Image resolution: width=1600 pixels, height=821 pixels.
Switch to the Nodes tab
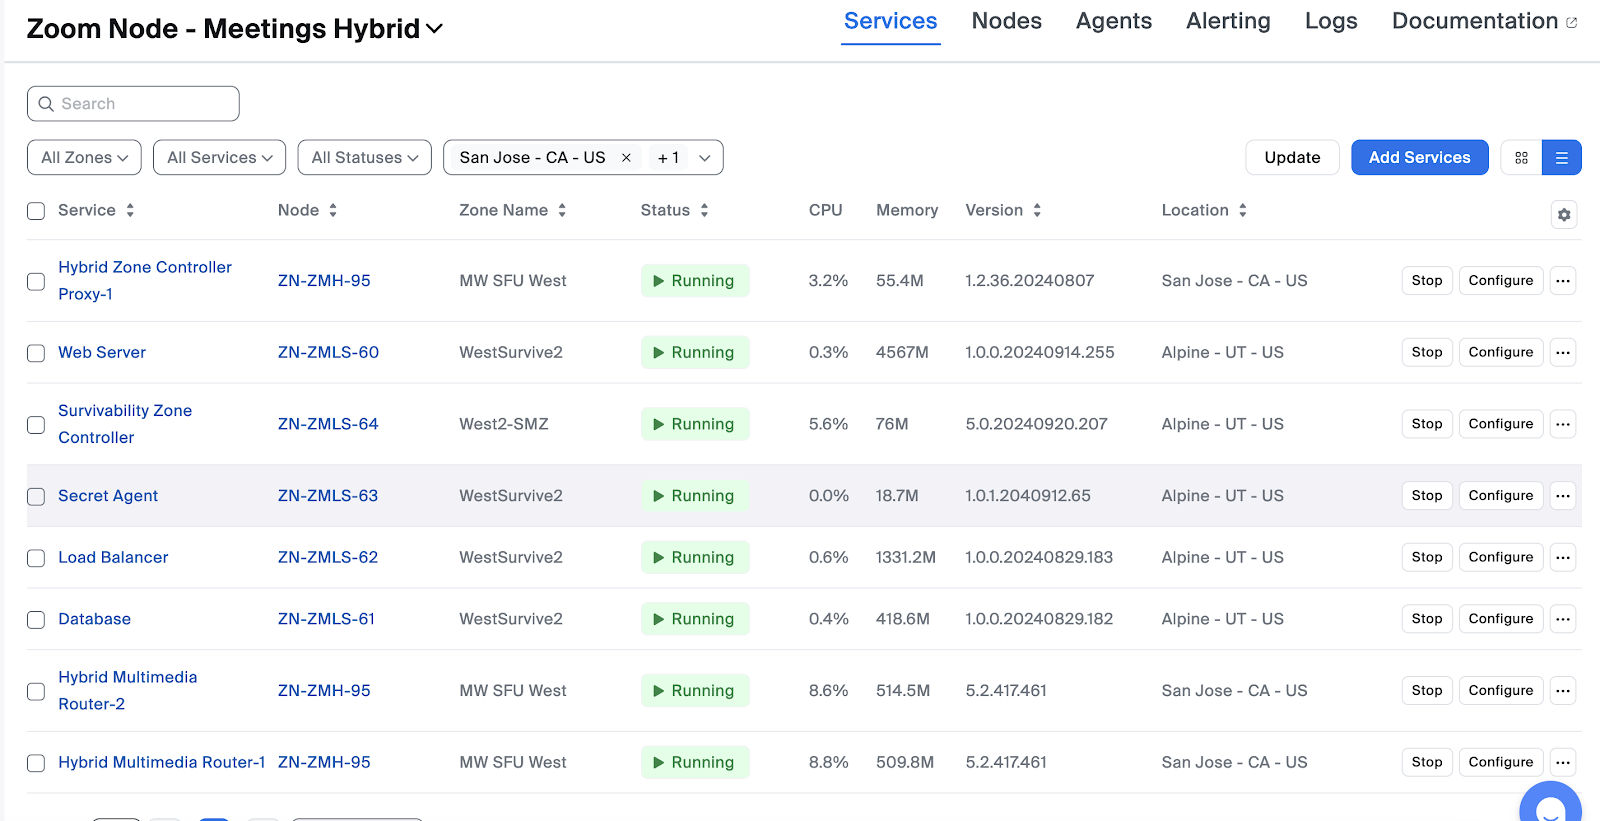tap(1006, 21)
